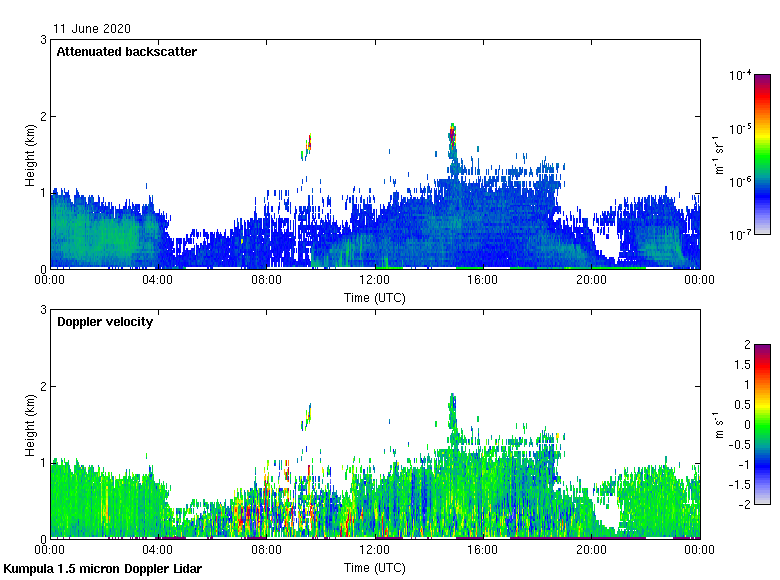780x580 pixels.
Task: Select 08:00 tick on backscatter time axis
Action: click(266, 281)
